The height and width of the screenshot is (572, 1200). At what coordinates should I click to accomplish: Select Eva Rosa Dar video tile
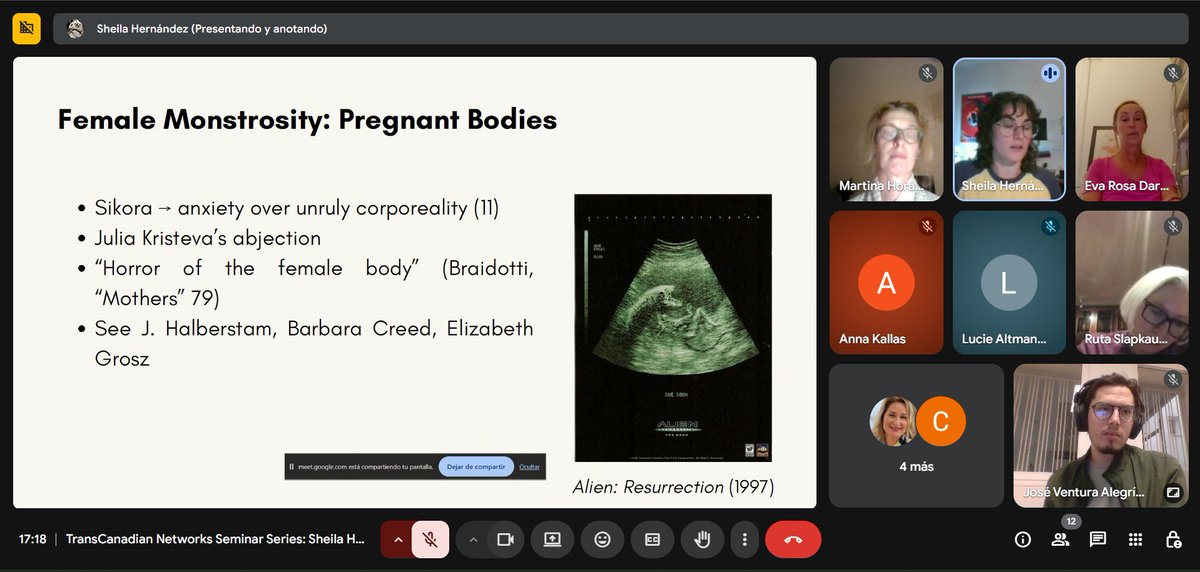pyautogui.click(x=1132, y=129)
